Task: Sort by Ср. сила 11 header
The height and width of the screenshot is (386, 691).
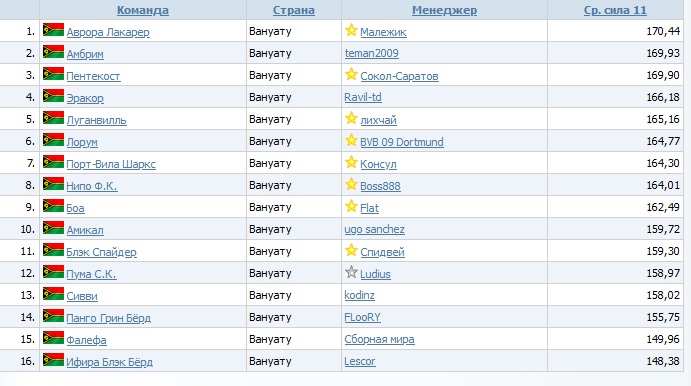Action: coord(615,10)
